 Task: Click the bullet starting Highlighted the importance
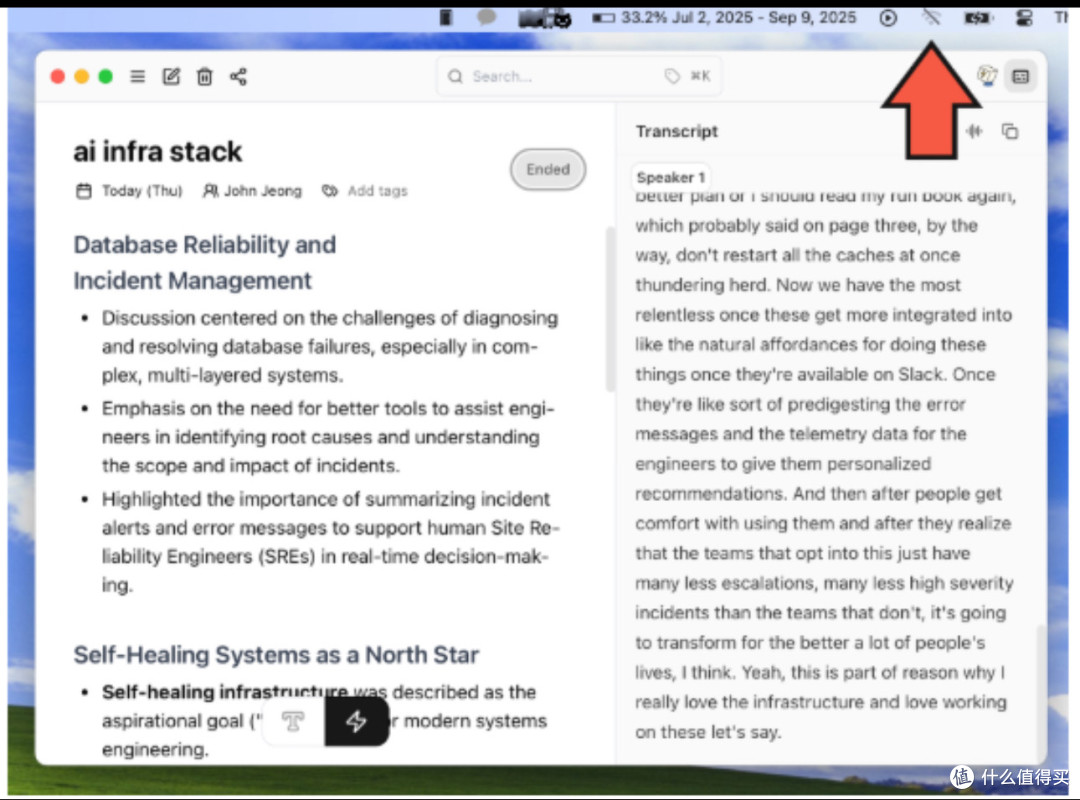pyautogui.click(x=331, y=542)
